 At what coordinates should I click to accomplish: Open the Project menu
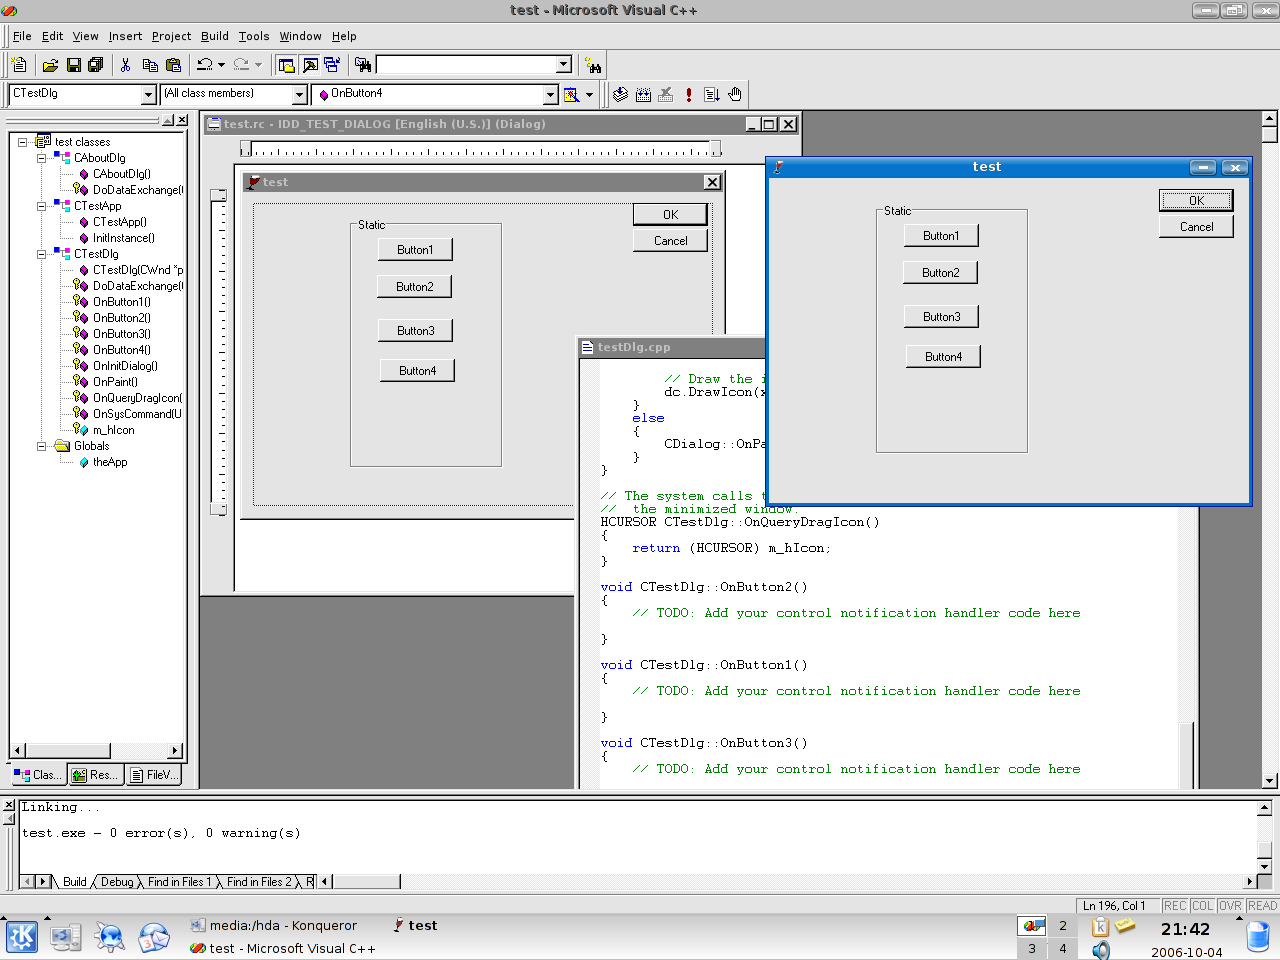coord(170,36)
